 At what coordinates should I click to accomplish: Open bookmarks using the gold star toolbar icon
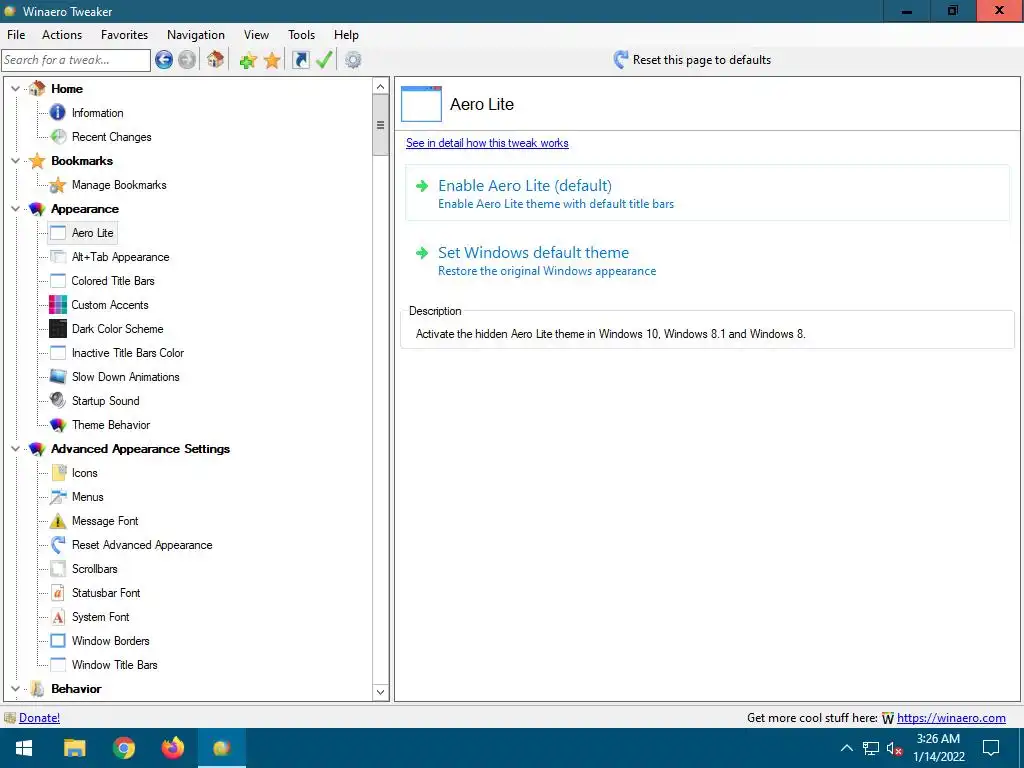(272, 61)
